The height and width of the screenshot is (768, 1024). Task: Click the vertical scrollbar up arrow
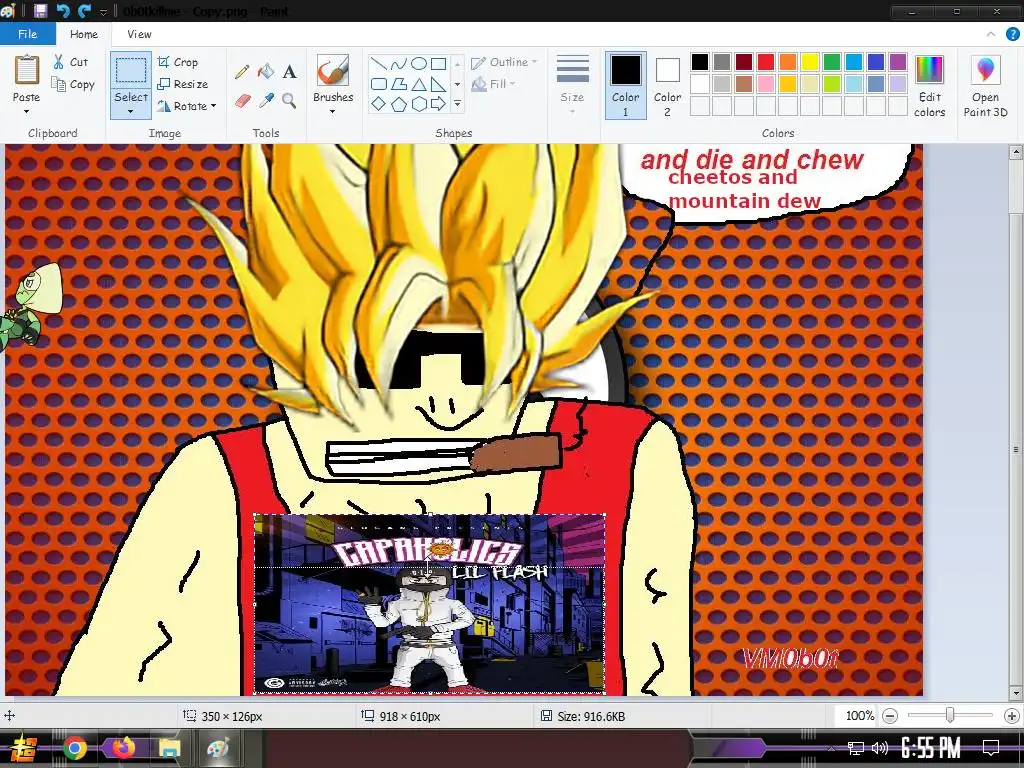pos(1016,152)
